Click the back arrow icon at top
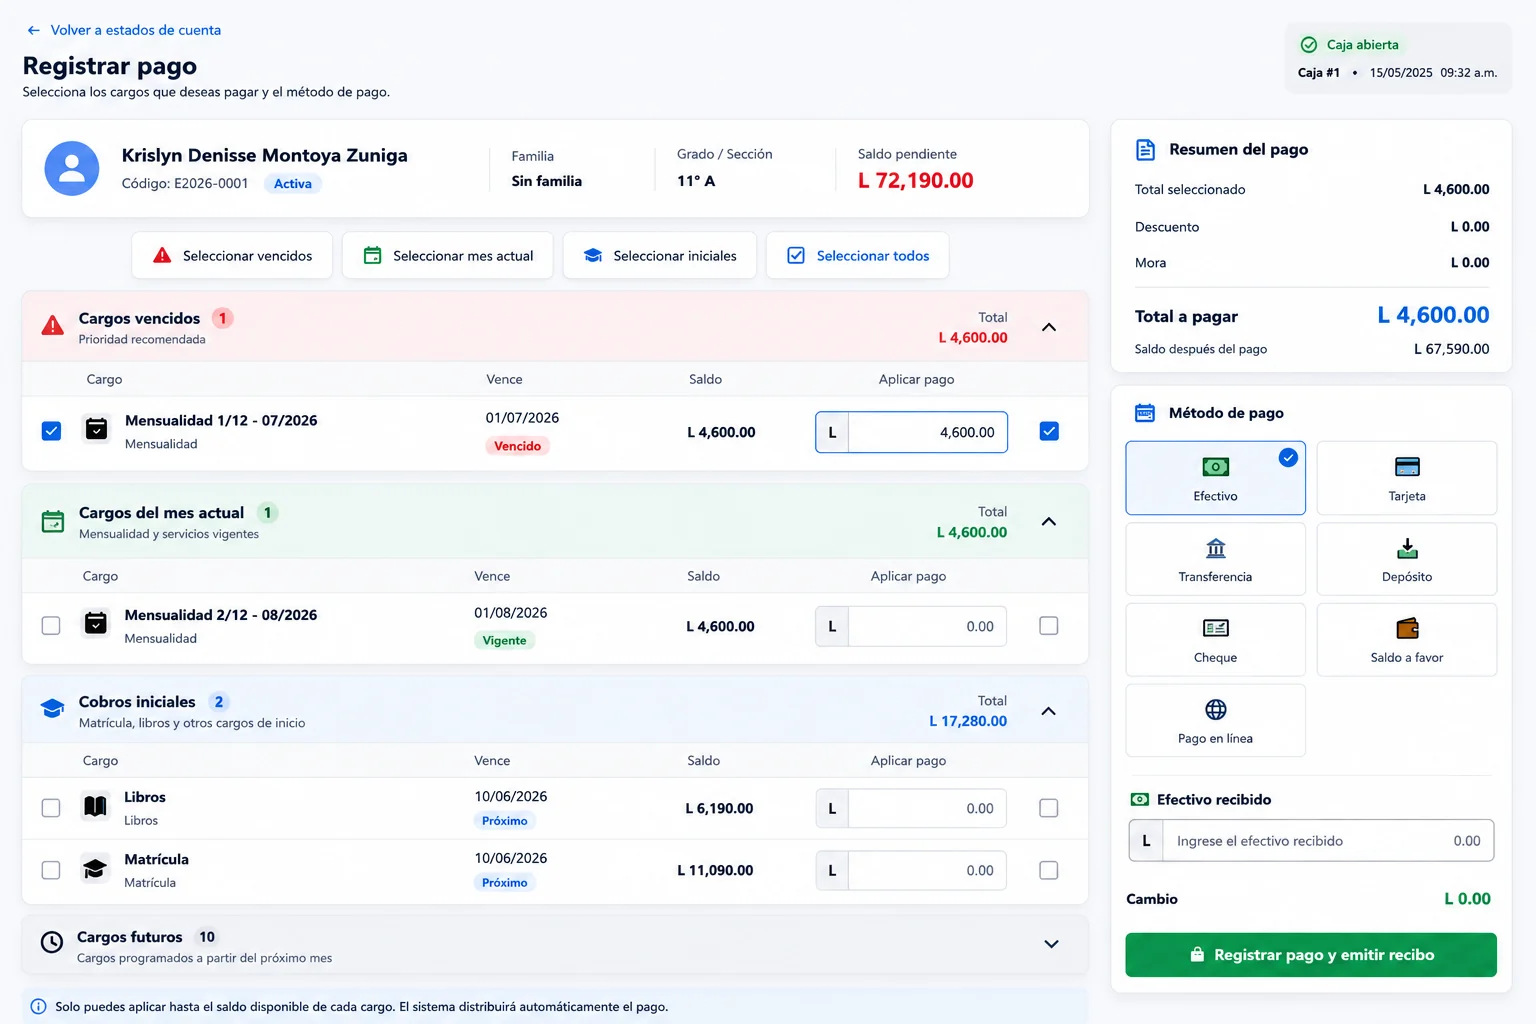This screenshot has height=1024, width=1536. pos(34,31)
